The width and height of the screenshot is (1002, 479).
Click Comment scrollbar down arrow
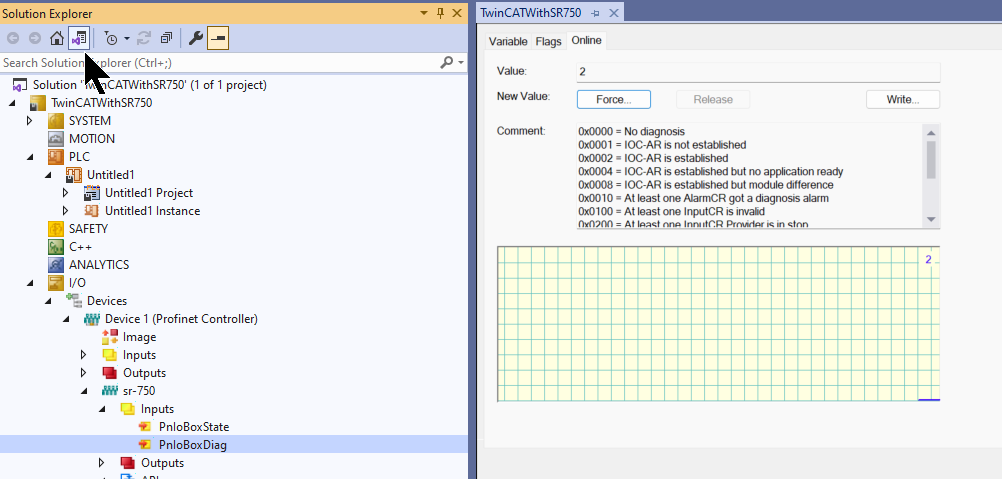click(930, 219)
